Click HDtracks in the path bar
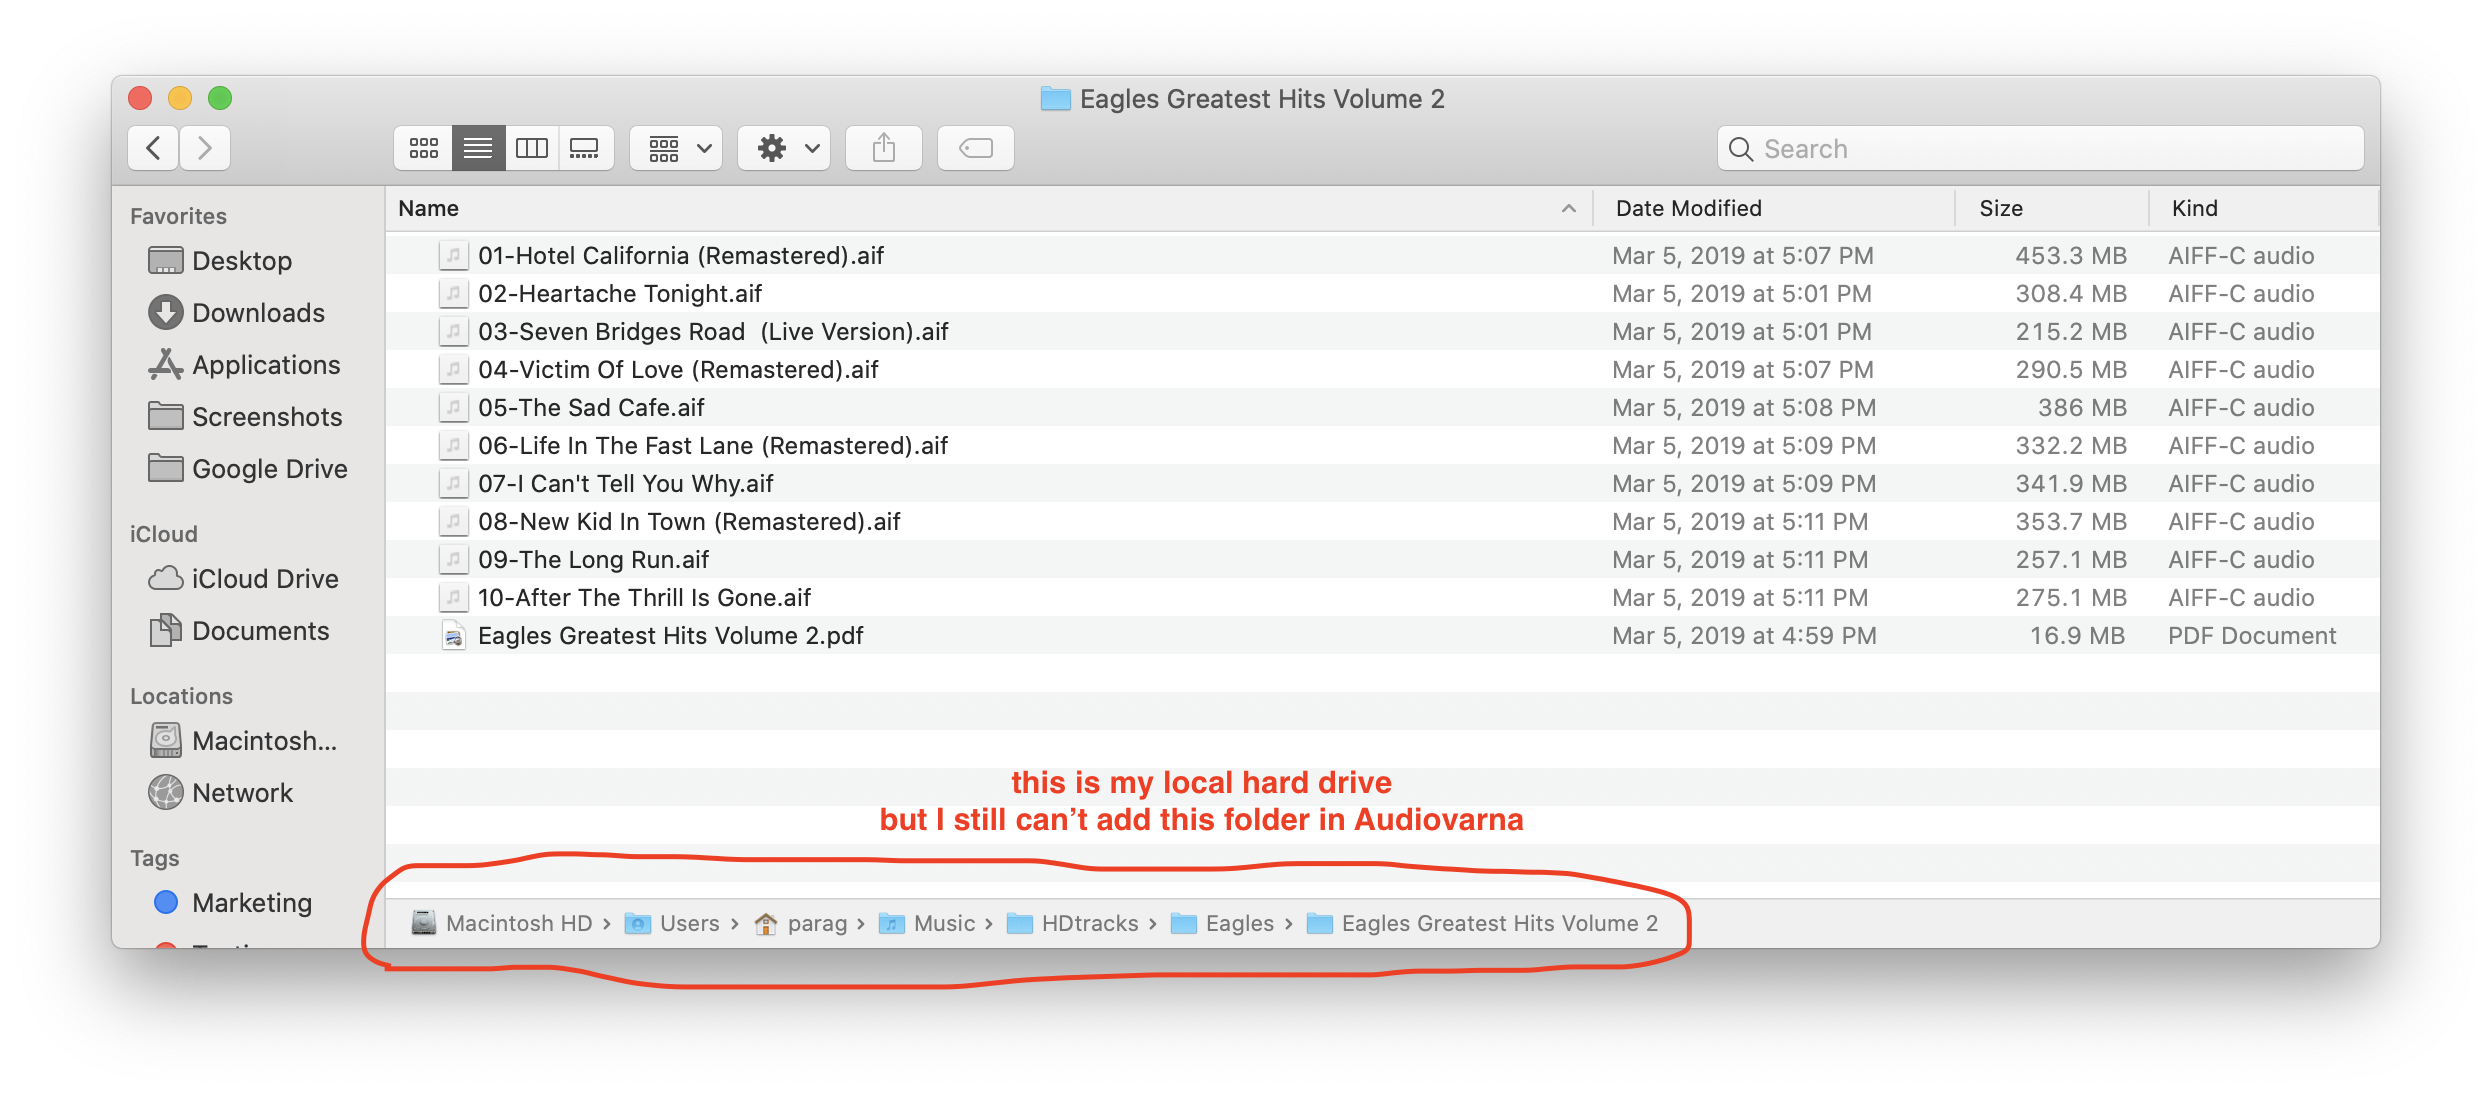 (x=1088, y=923)
